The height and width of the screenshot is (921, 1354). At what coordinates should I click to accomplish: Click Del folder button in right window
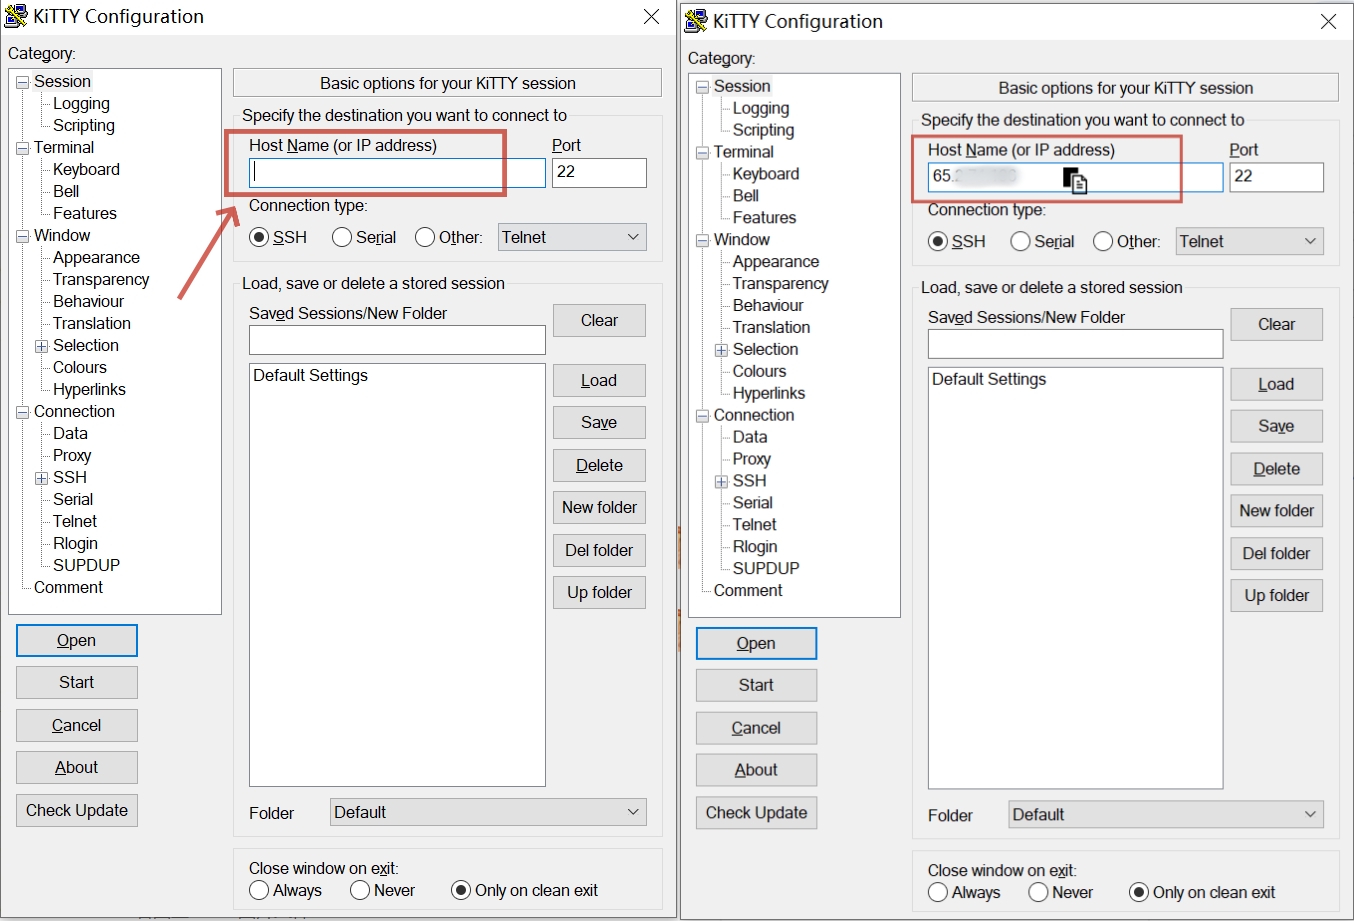[x=1276, y=553]
